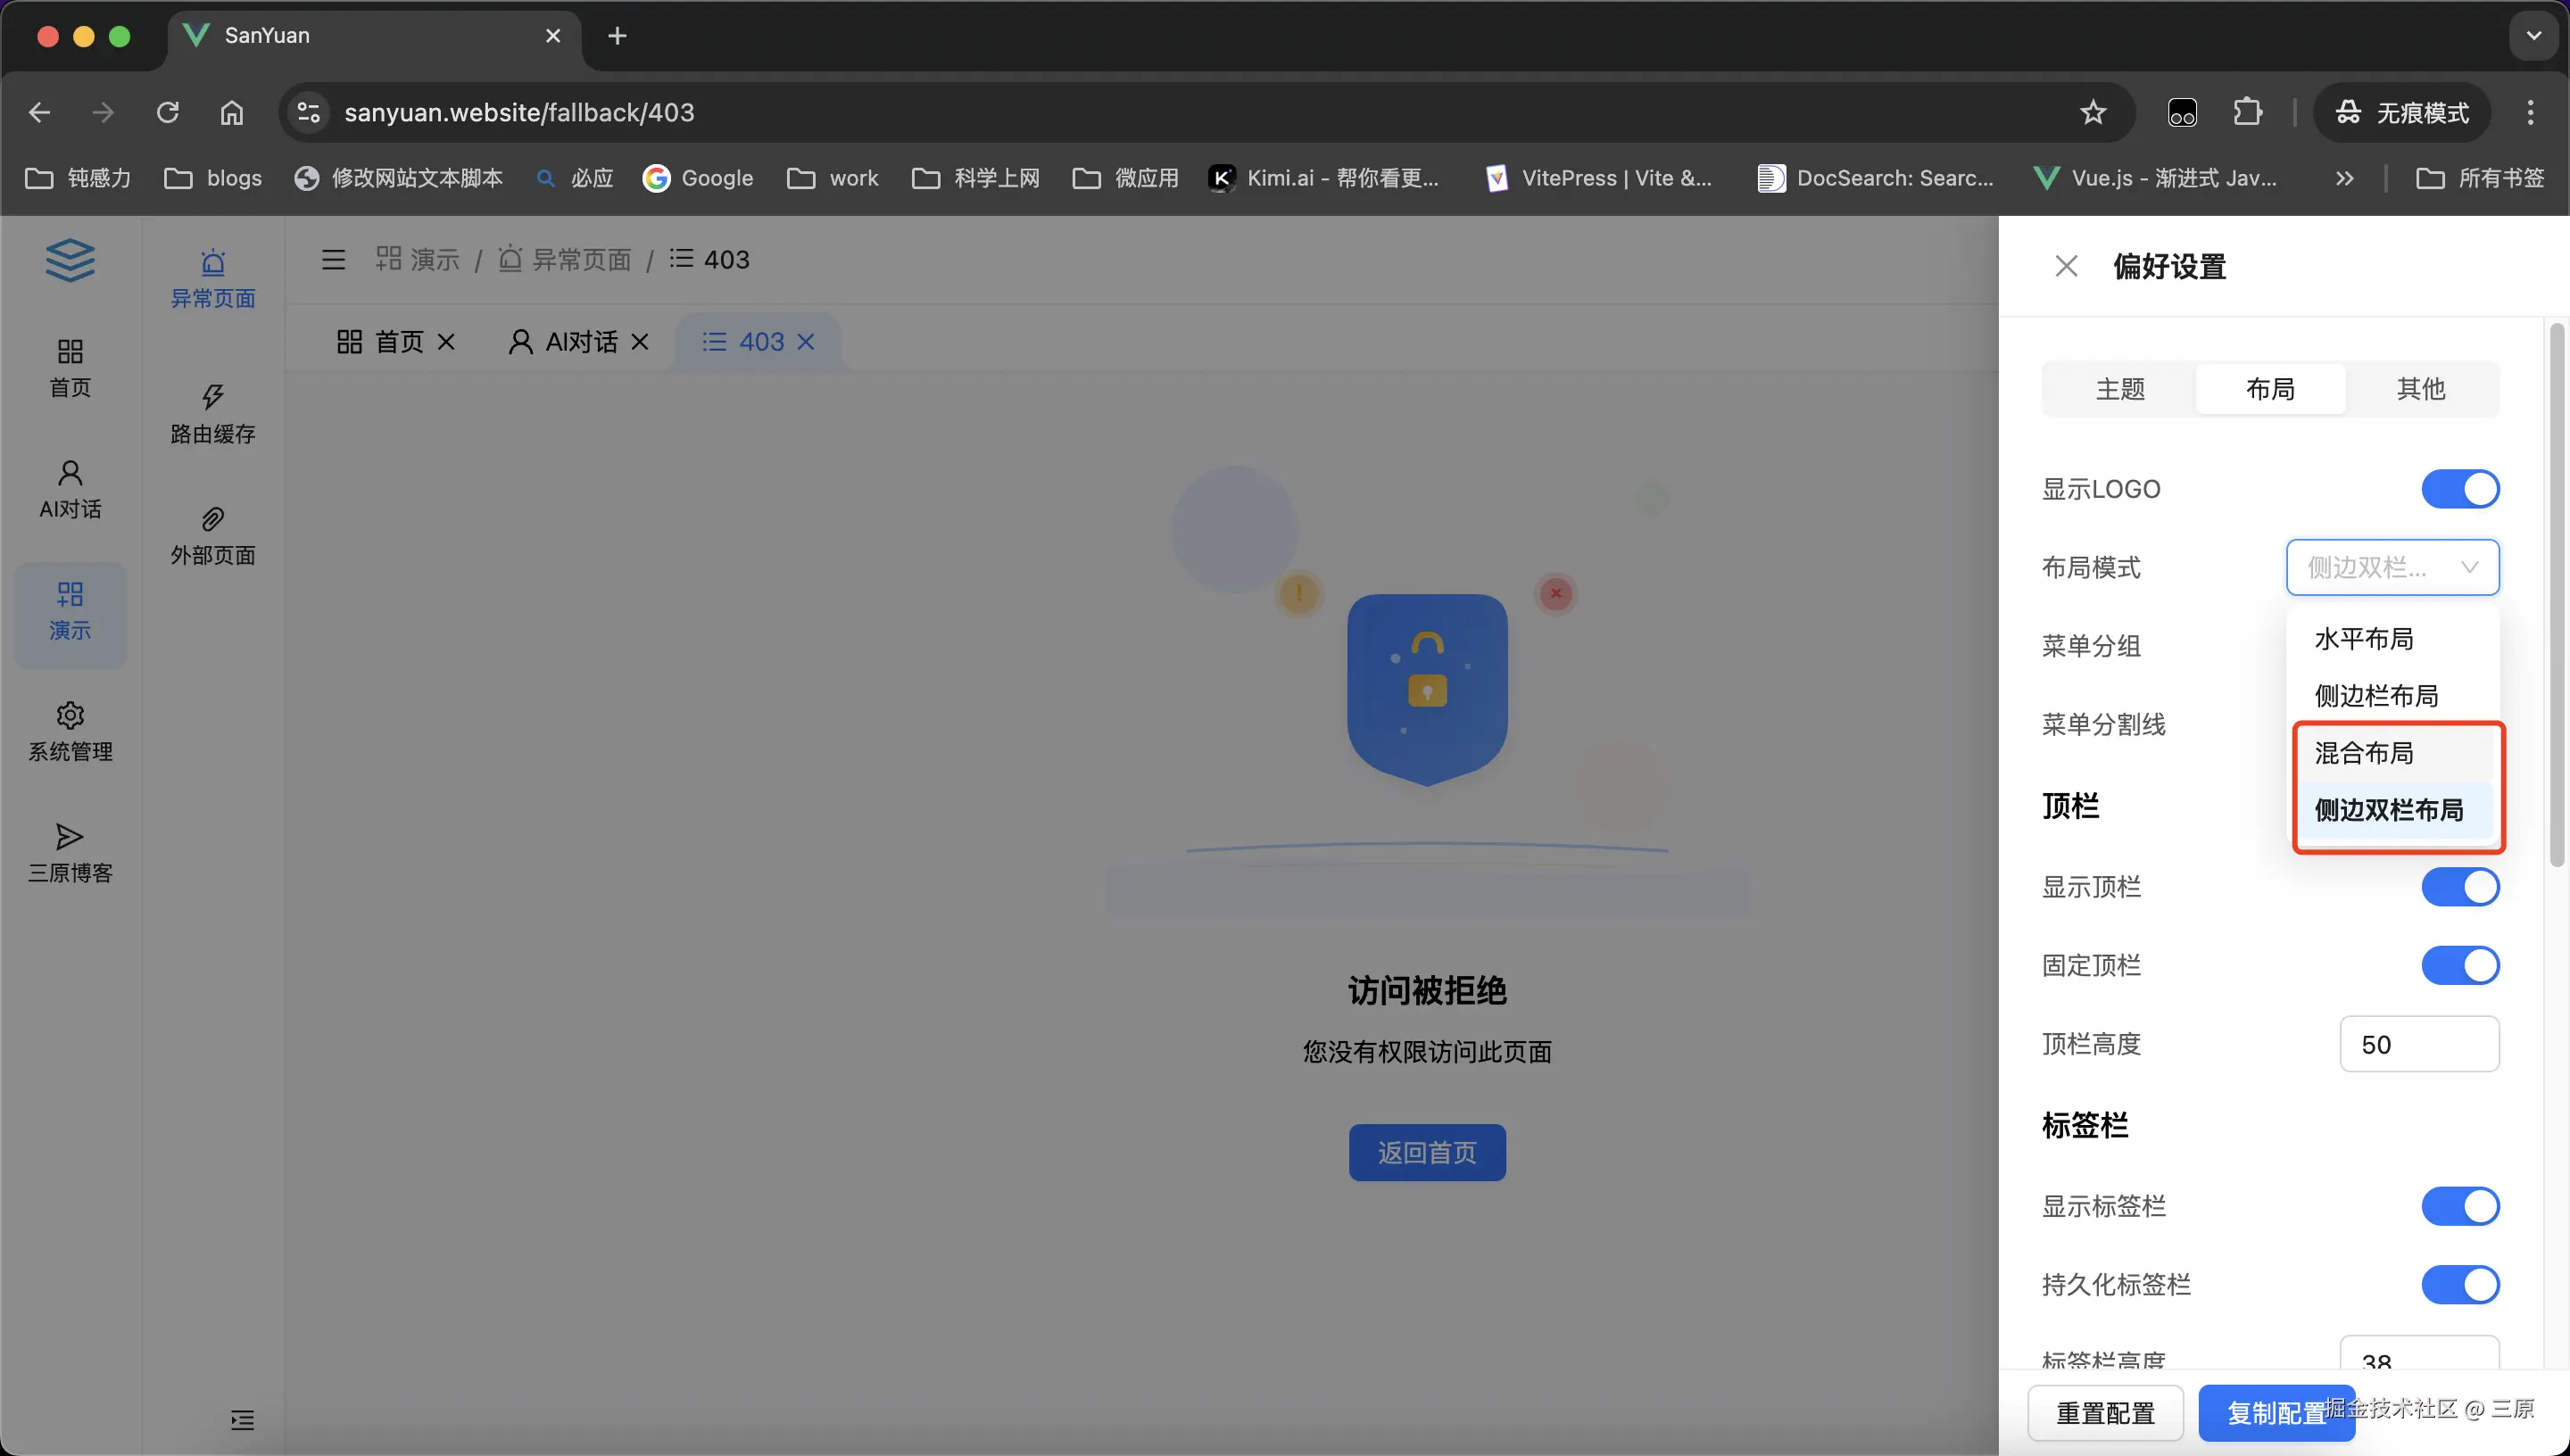Switch to the 主题 tab

click(2120, 389)
